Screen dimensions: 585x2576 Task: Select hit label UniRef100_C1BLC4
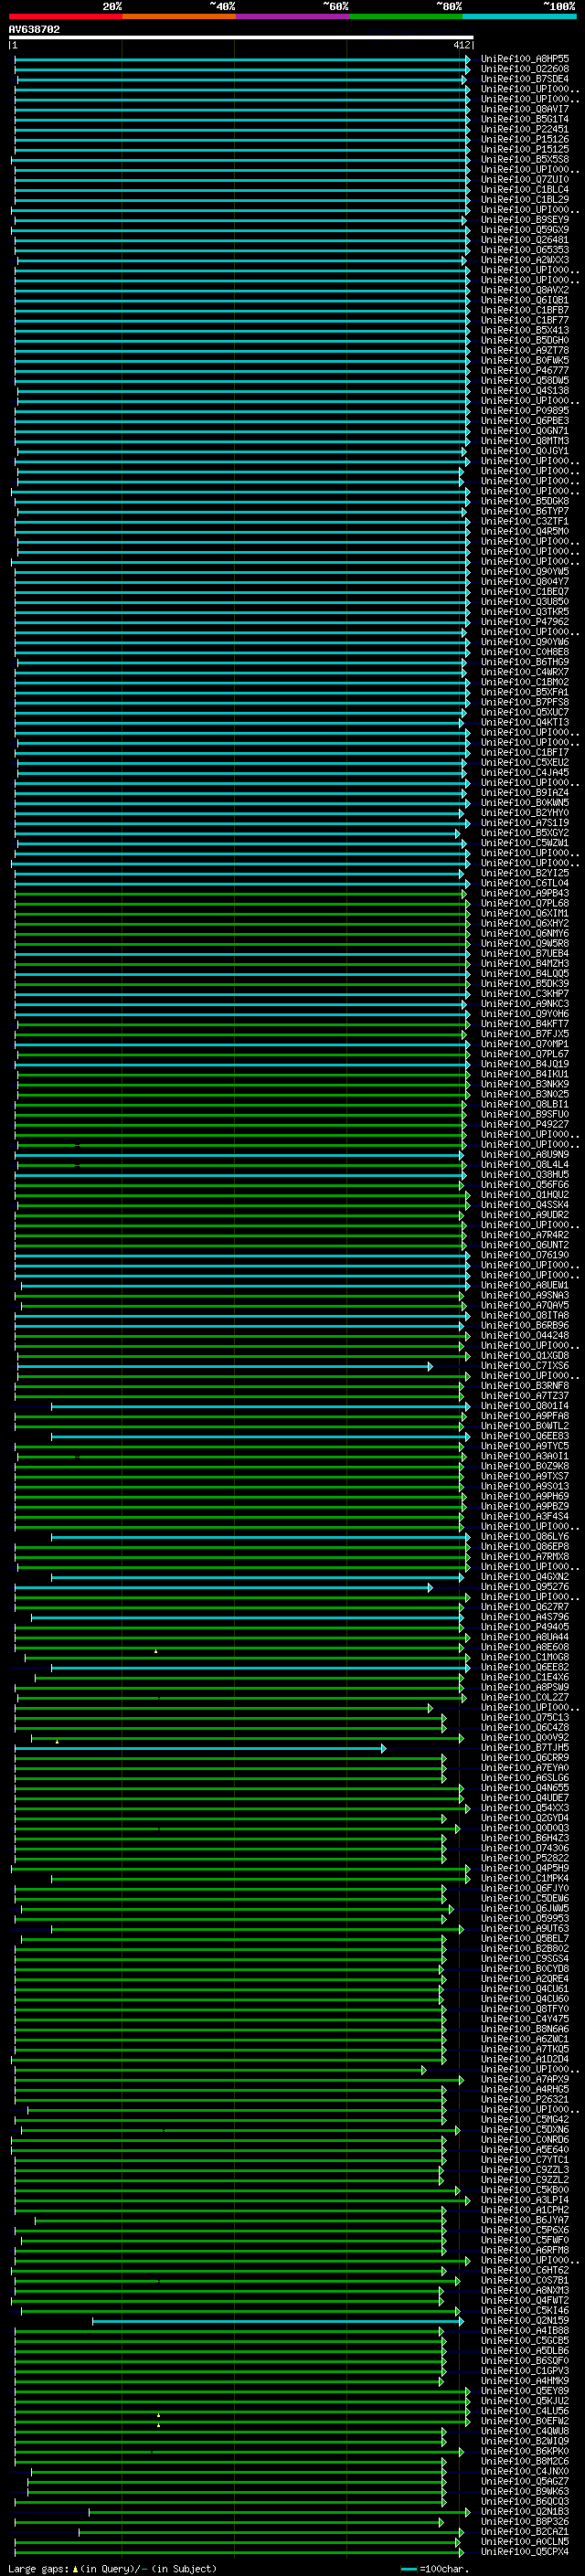525,190
